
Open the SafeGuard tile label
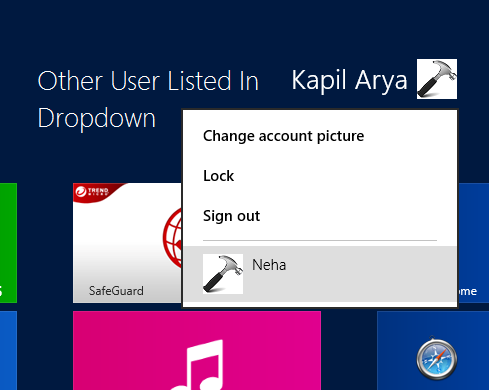coord(116,291)
